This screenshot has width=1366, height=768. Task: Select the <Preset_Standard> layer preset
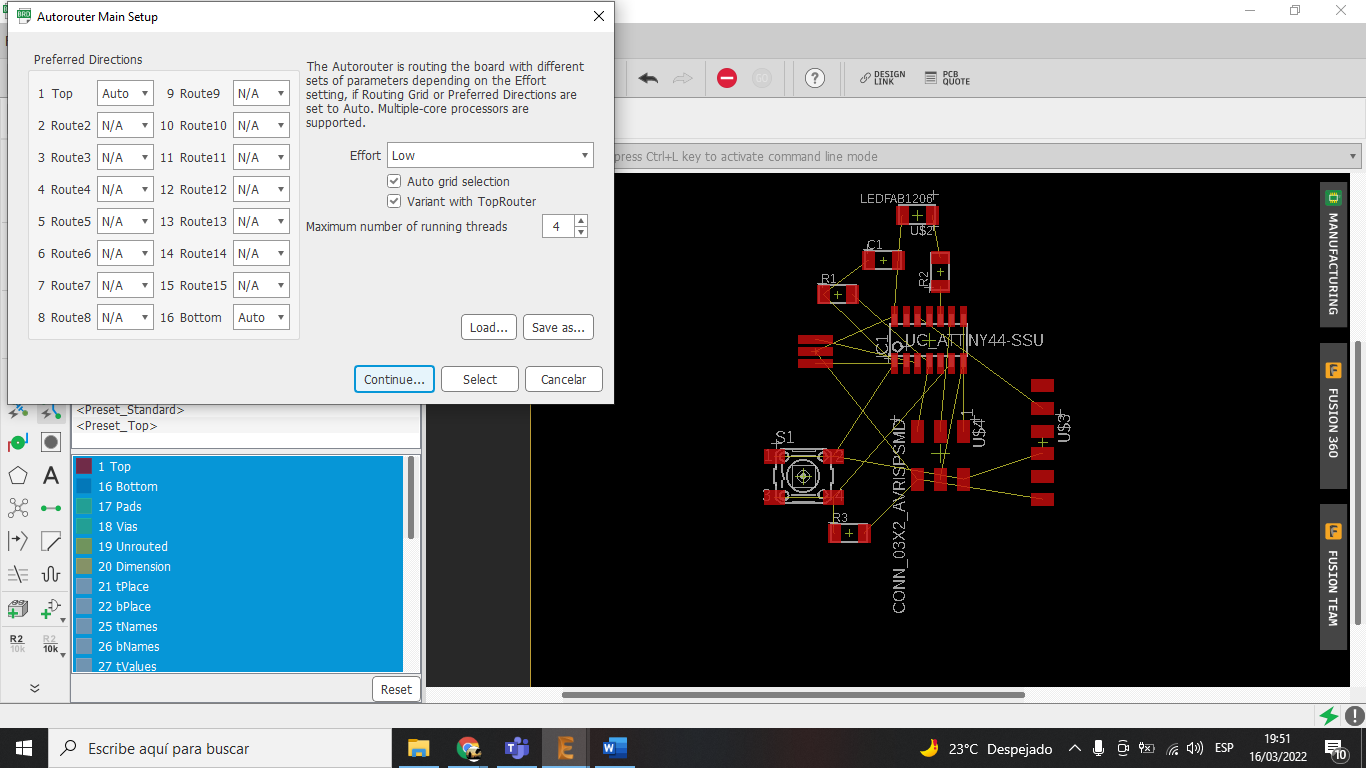[130, 410]
